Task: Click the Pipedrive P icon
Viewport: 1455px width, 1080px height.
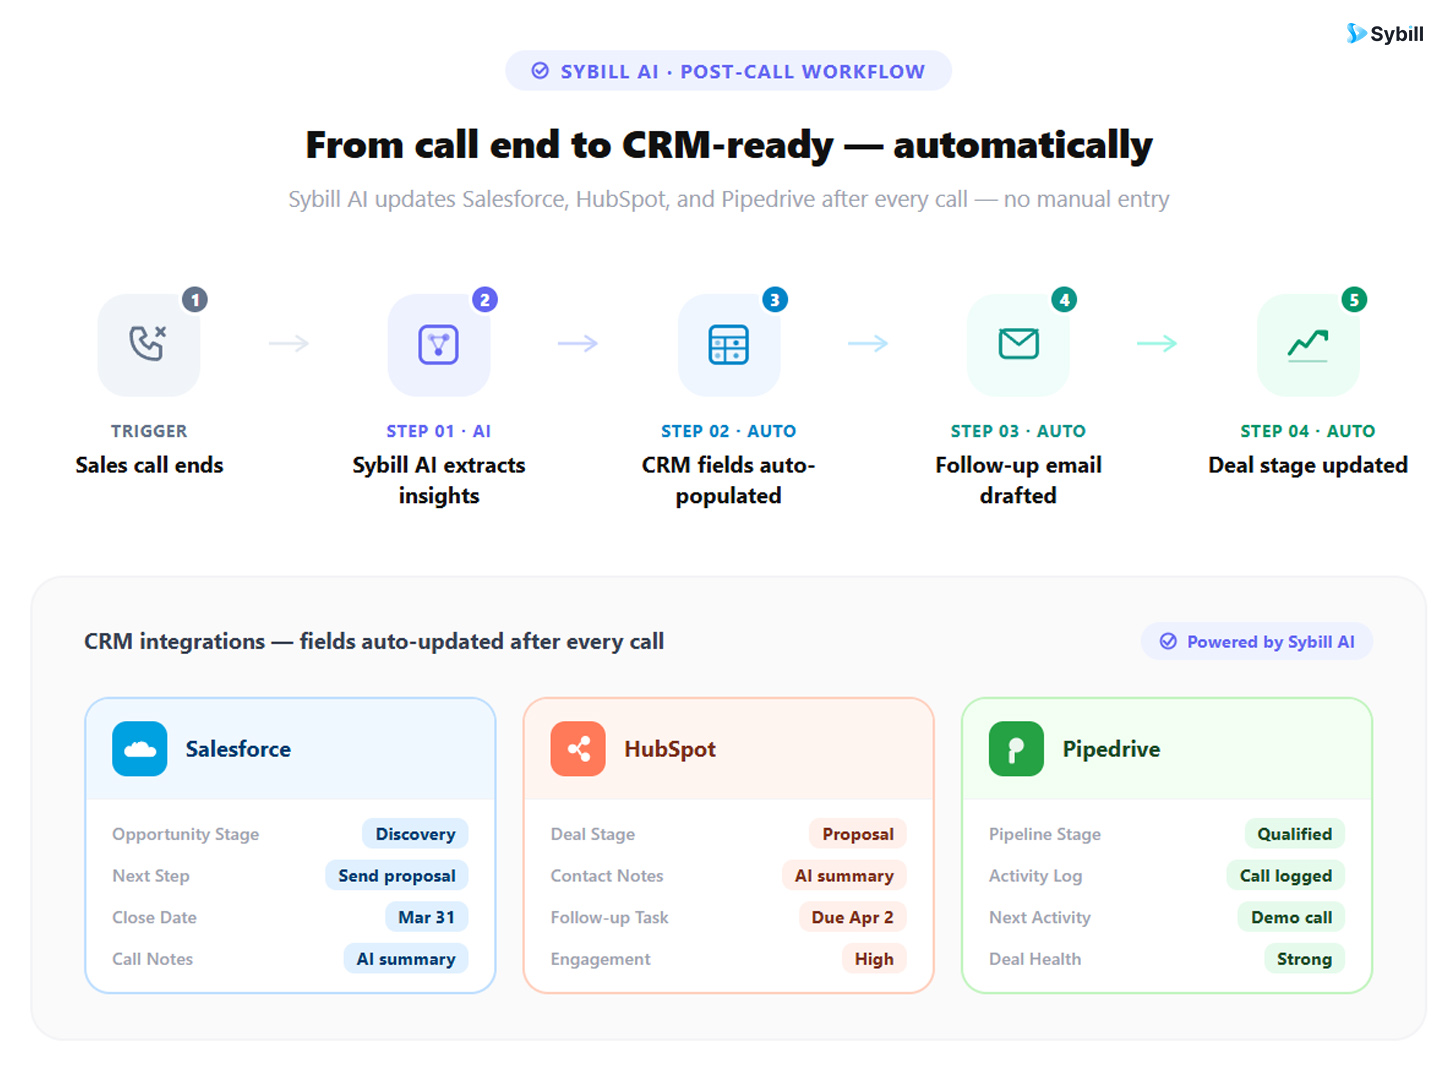Action: [x=1016, y=749]
